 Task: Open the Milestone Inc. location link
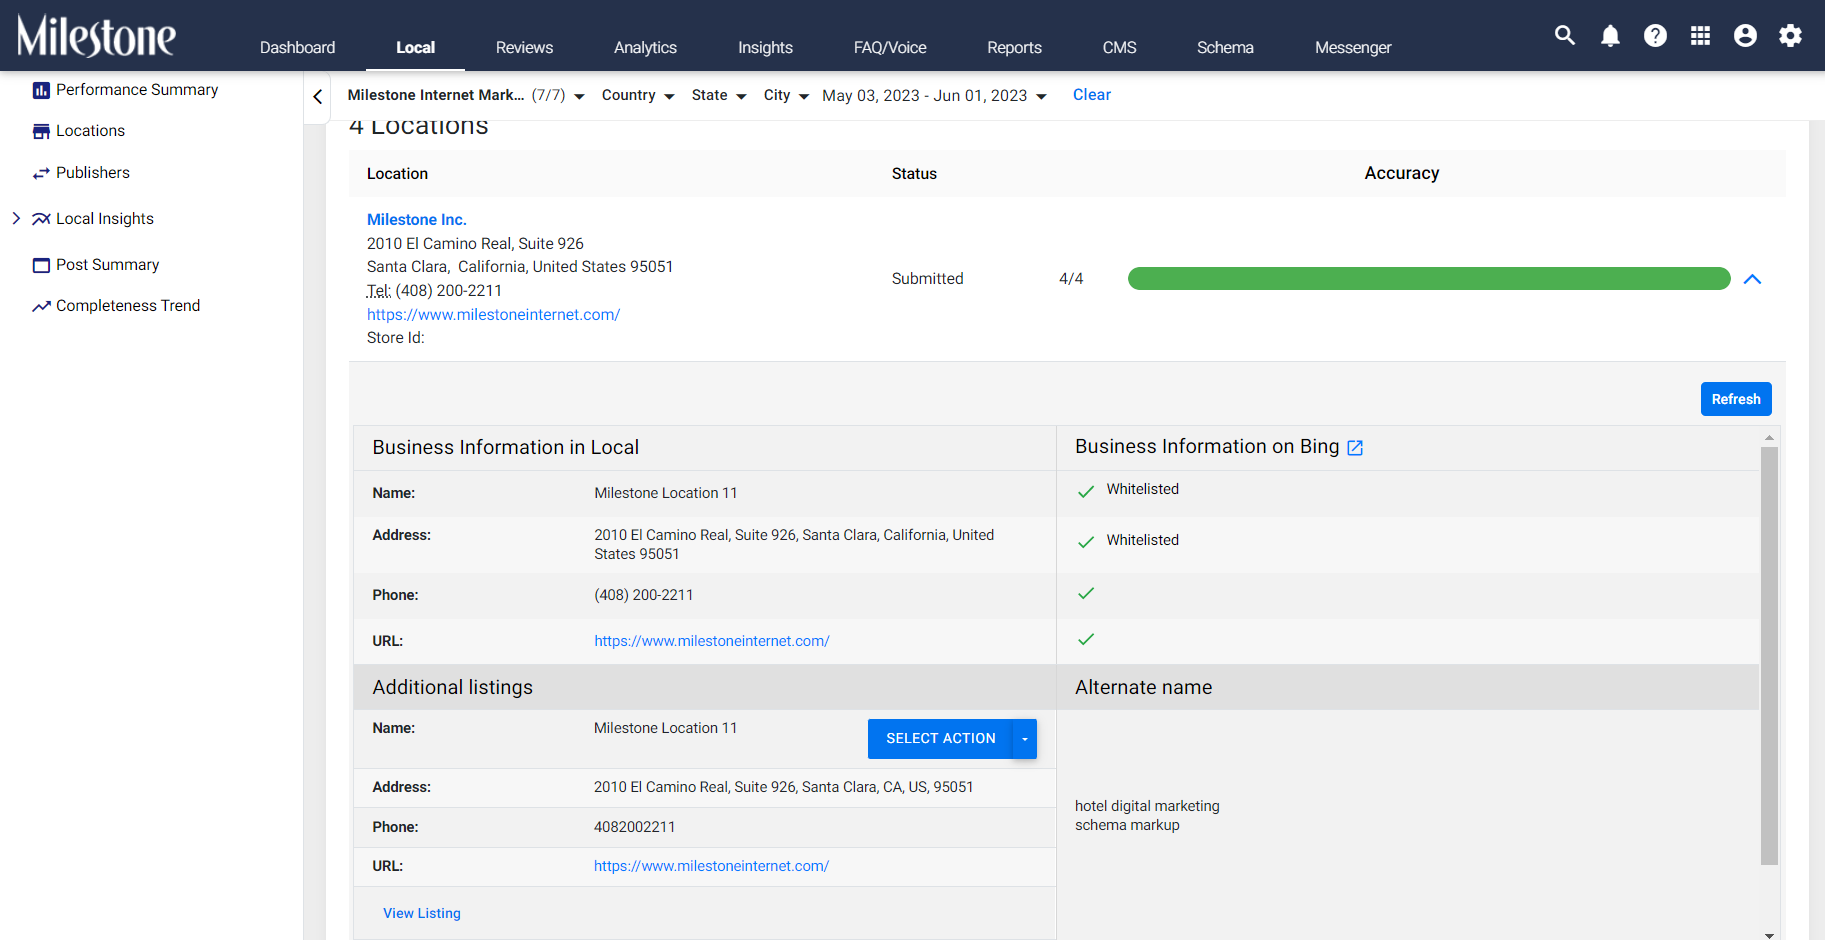[417, 220]
